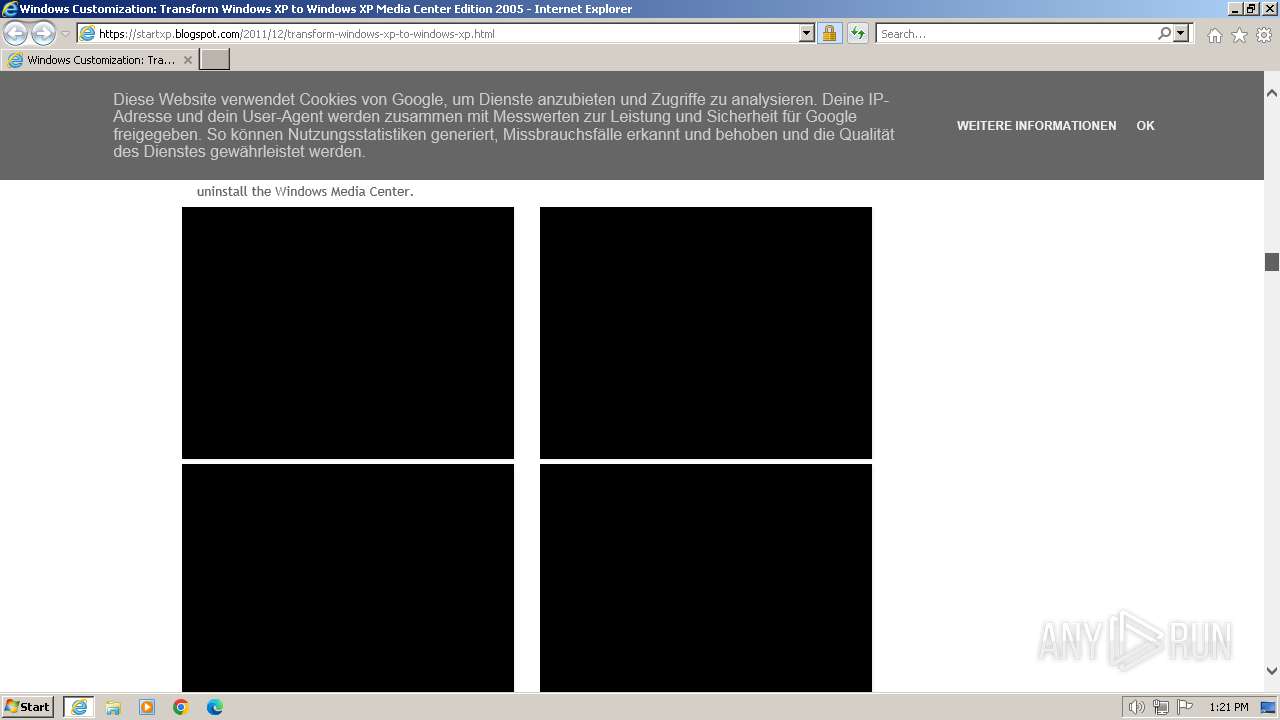Launch the Windows Media Player taskbar icon
Image resolution: width=1280 pixels, height=720 pixels.
(x=147, y=707)
